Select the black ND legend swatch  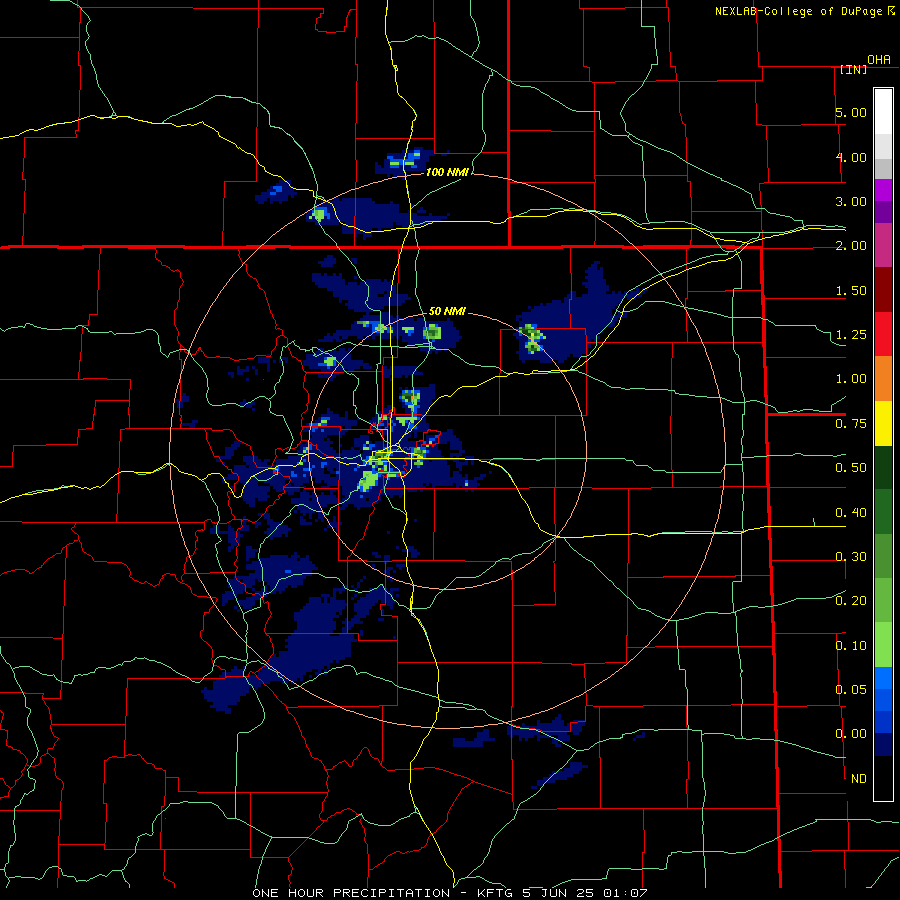tap(883, 778)
